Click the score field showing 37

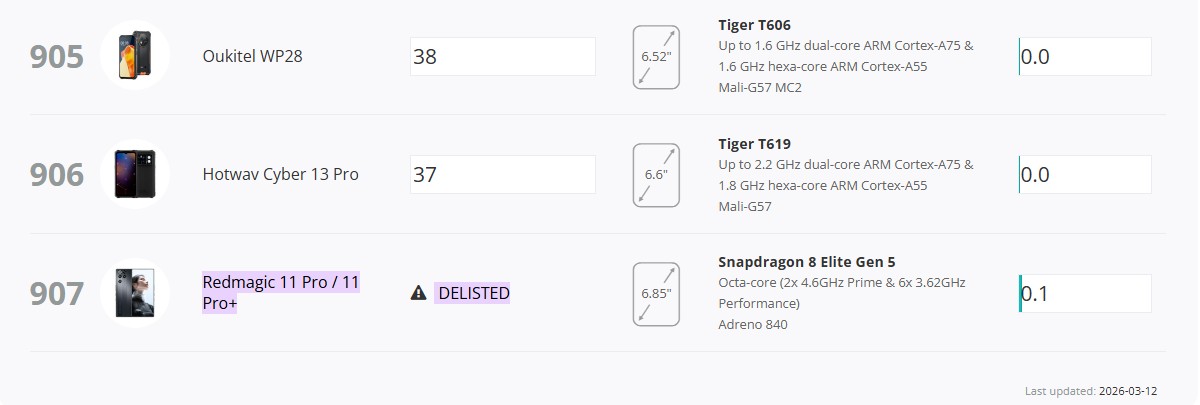coord(502,175)
